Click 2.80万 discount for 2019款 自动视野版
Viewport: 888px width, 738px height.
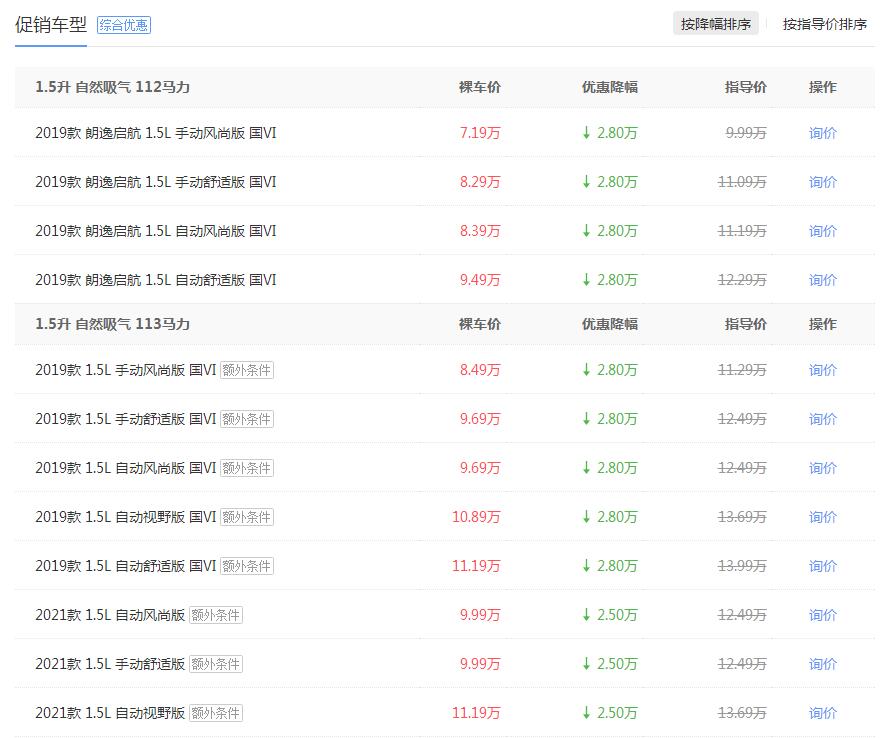[616, 517]
